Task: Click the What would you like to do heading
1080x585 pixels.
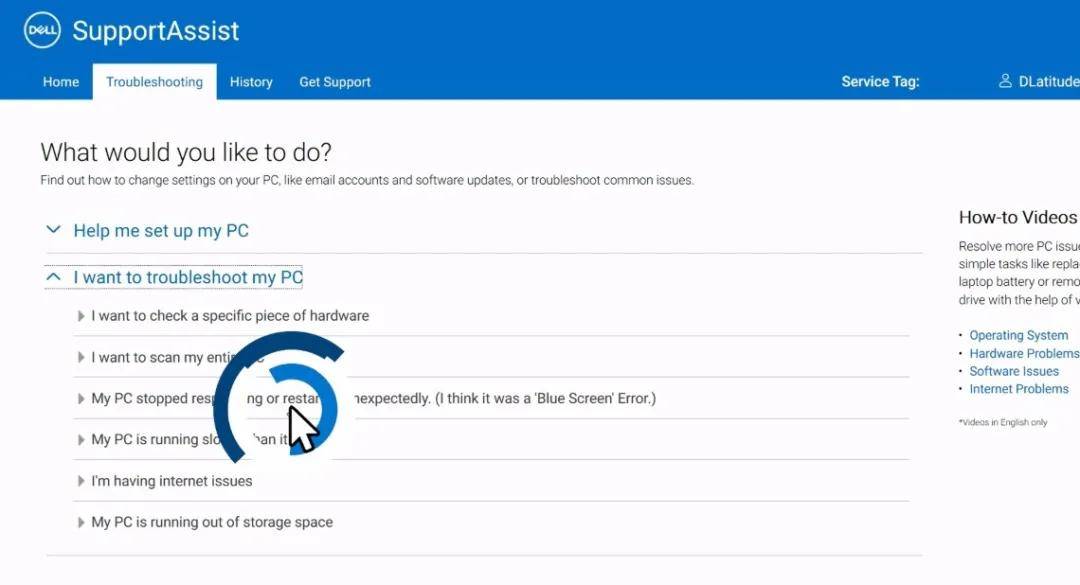Action: (x=186, y=152)
